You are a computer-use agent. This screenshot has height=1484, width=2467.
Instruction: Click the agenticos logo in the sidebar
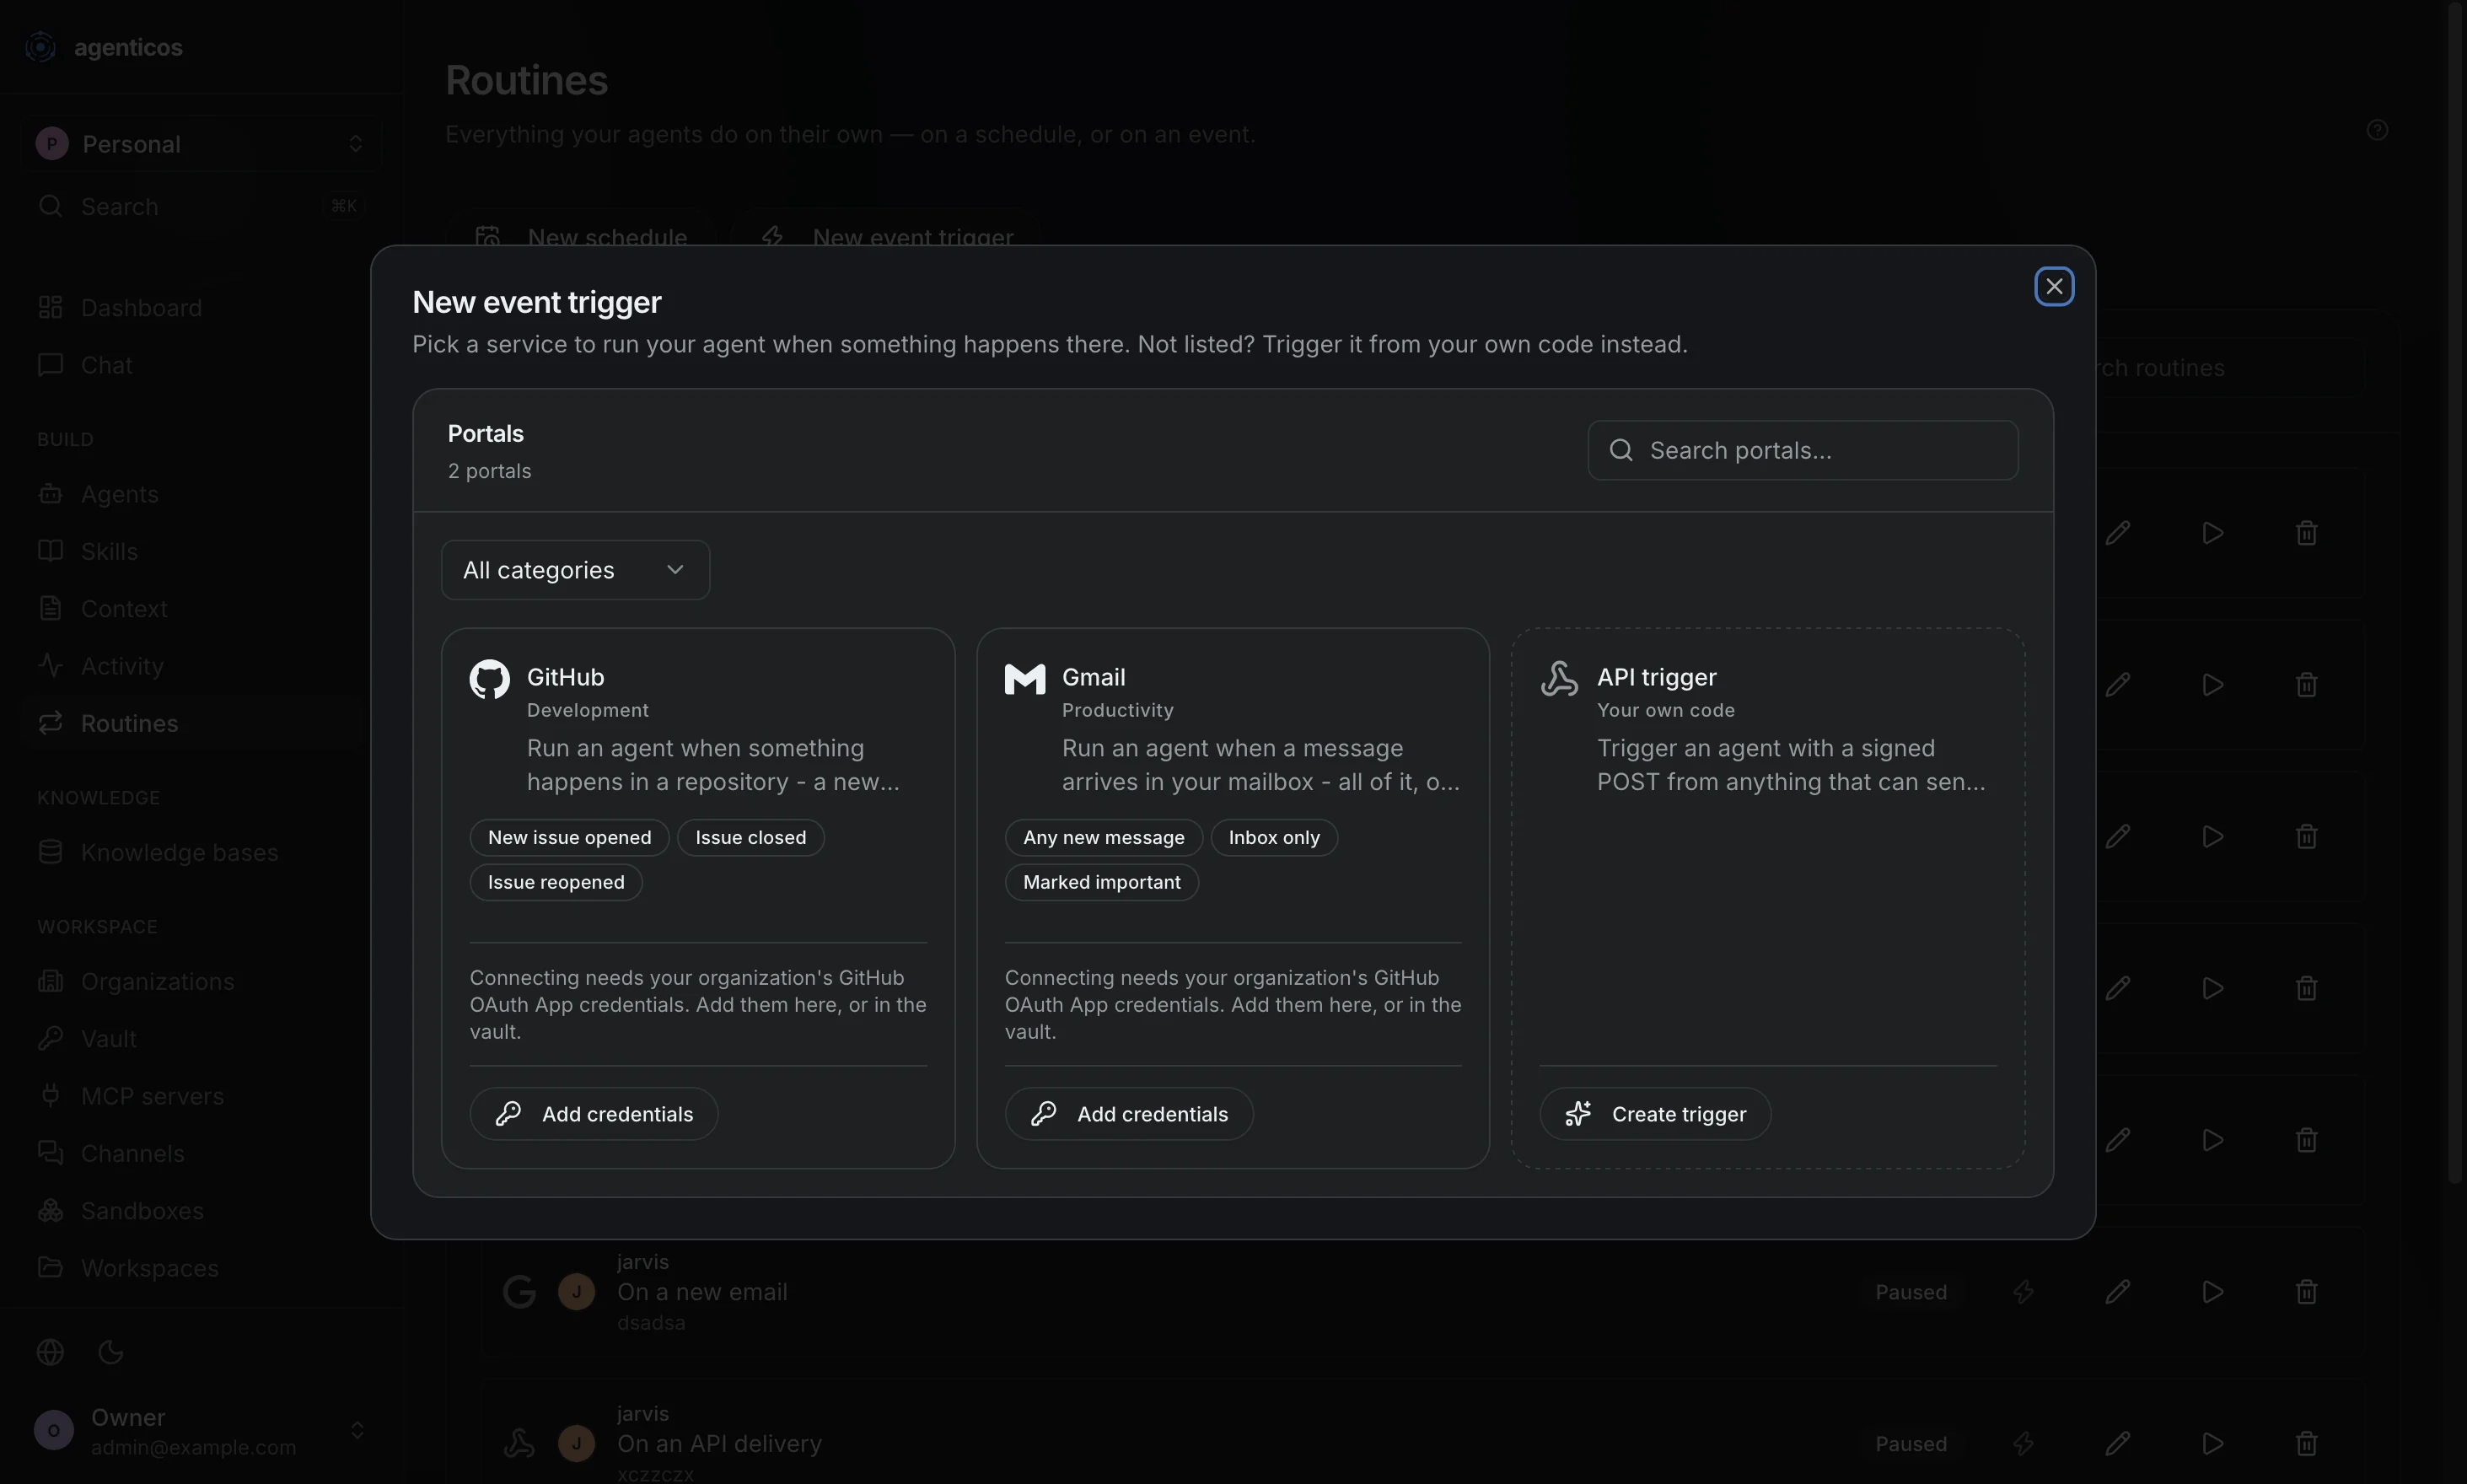tap(40, 47)
